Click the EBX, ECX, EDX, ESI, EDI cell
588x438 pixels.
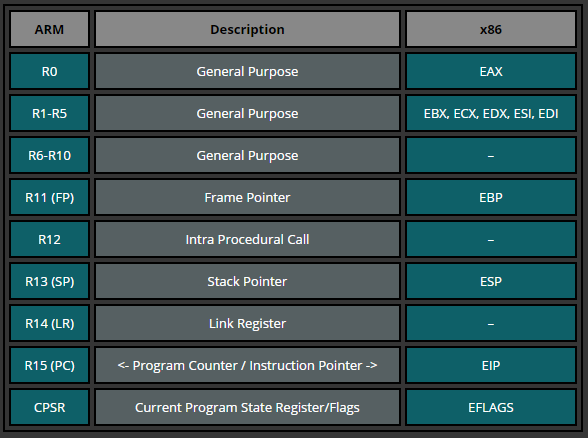pyautogui.click(x=491, y=113)
